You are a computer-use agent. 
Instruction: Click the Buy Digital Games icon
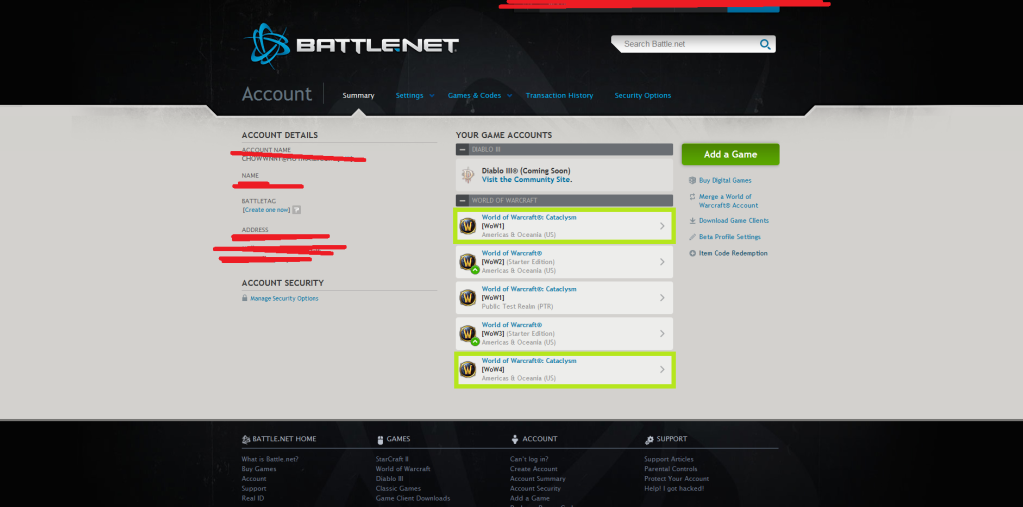coord(692,180)
